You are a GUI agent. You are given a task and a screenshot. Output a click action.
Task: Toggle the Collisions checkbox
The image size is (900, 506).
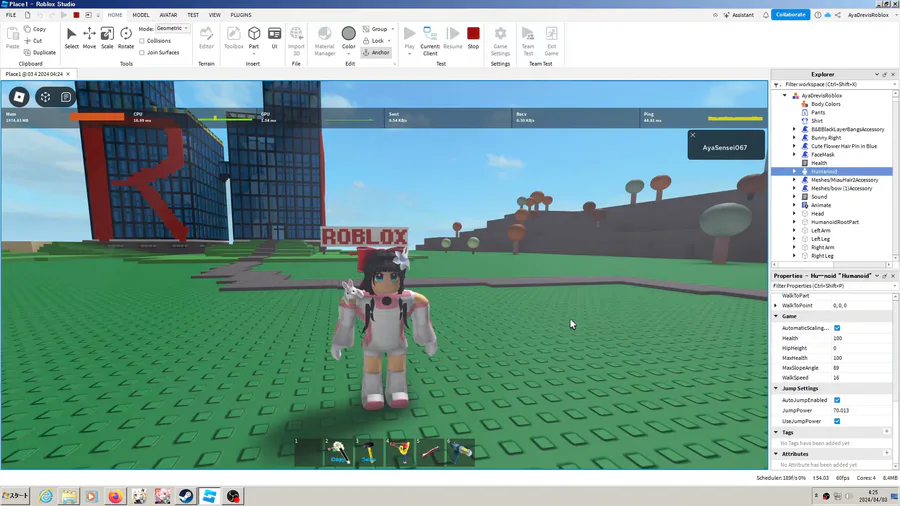click(142, 41)
